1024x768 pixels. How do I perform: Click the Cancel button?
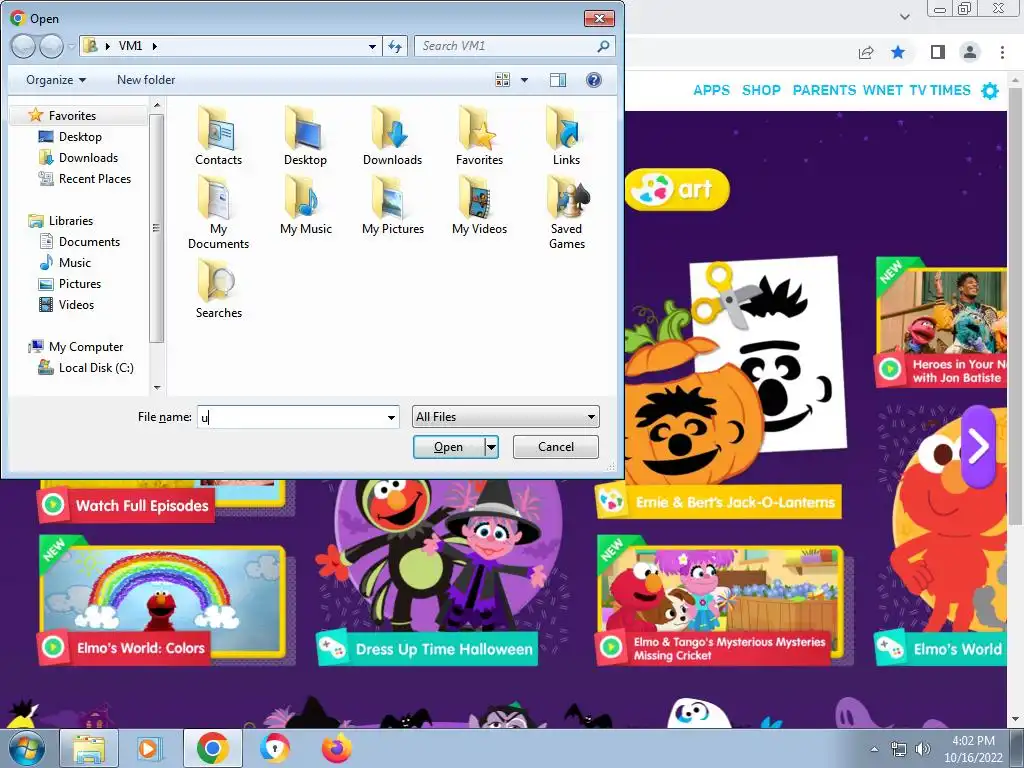click(556, 447)
